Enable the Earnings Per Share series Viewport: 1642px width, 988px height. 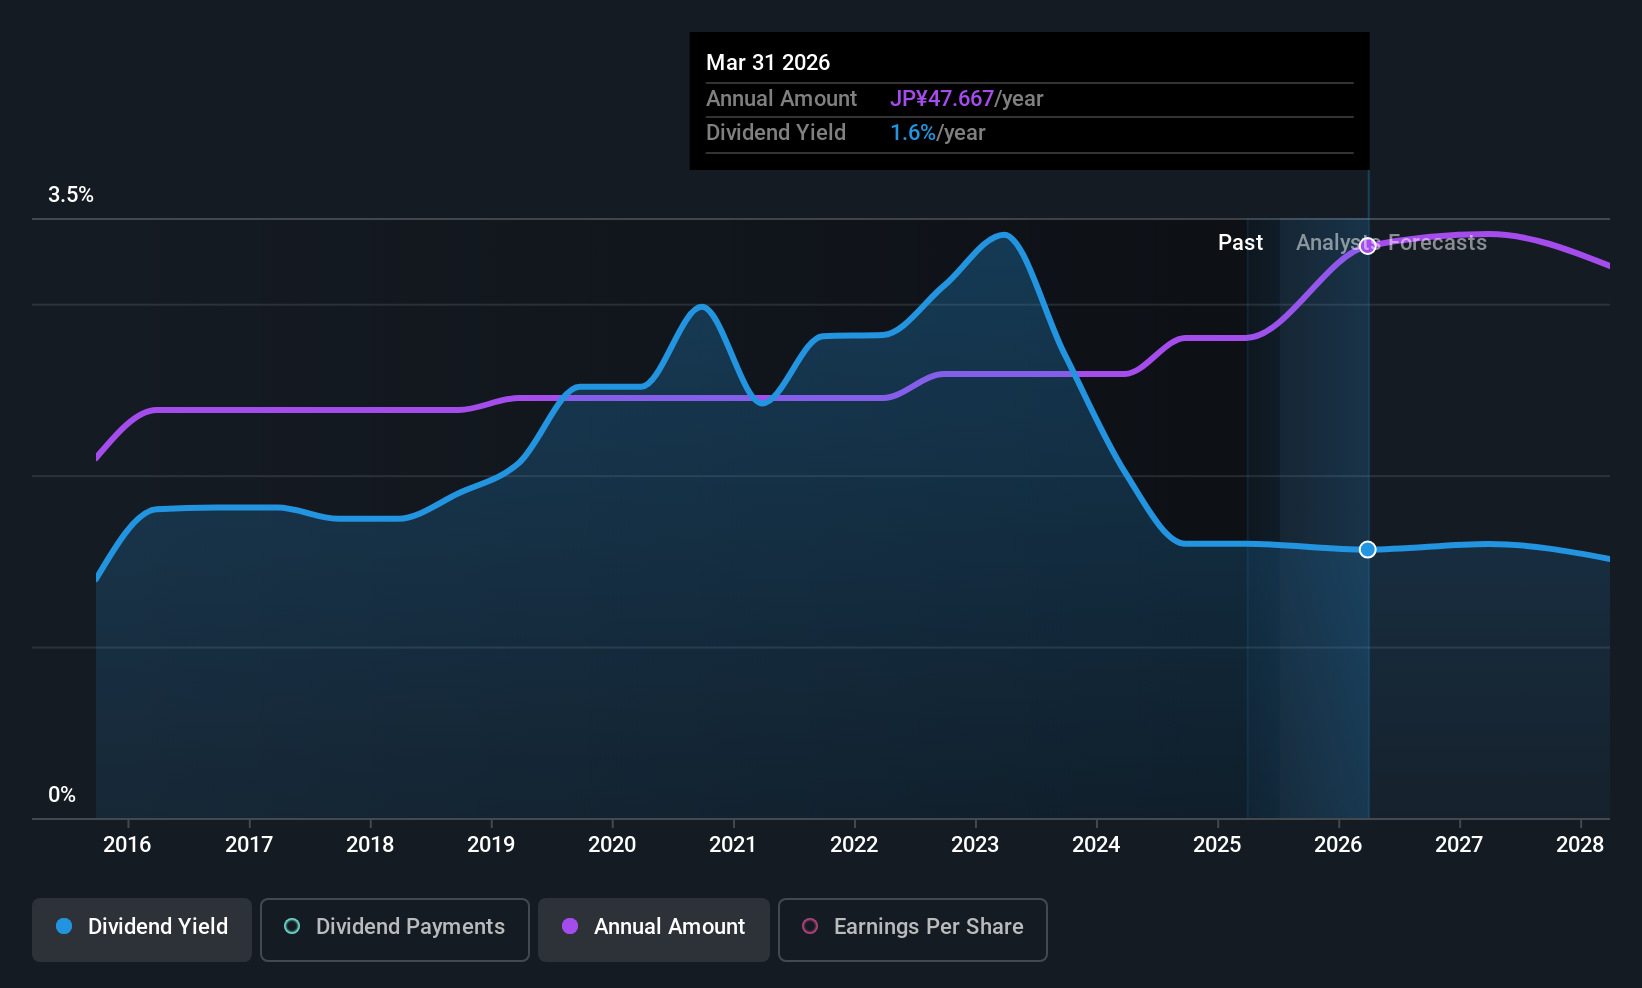912,930
